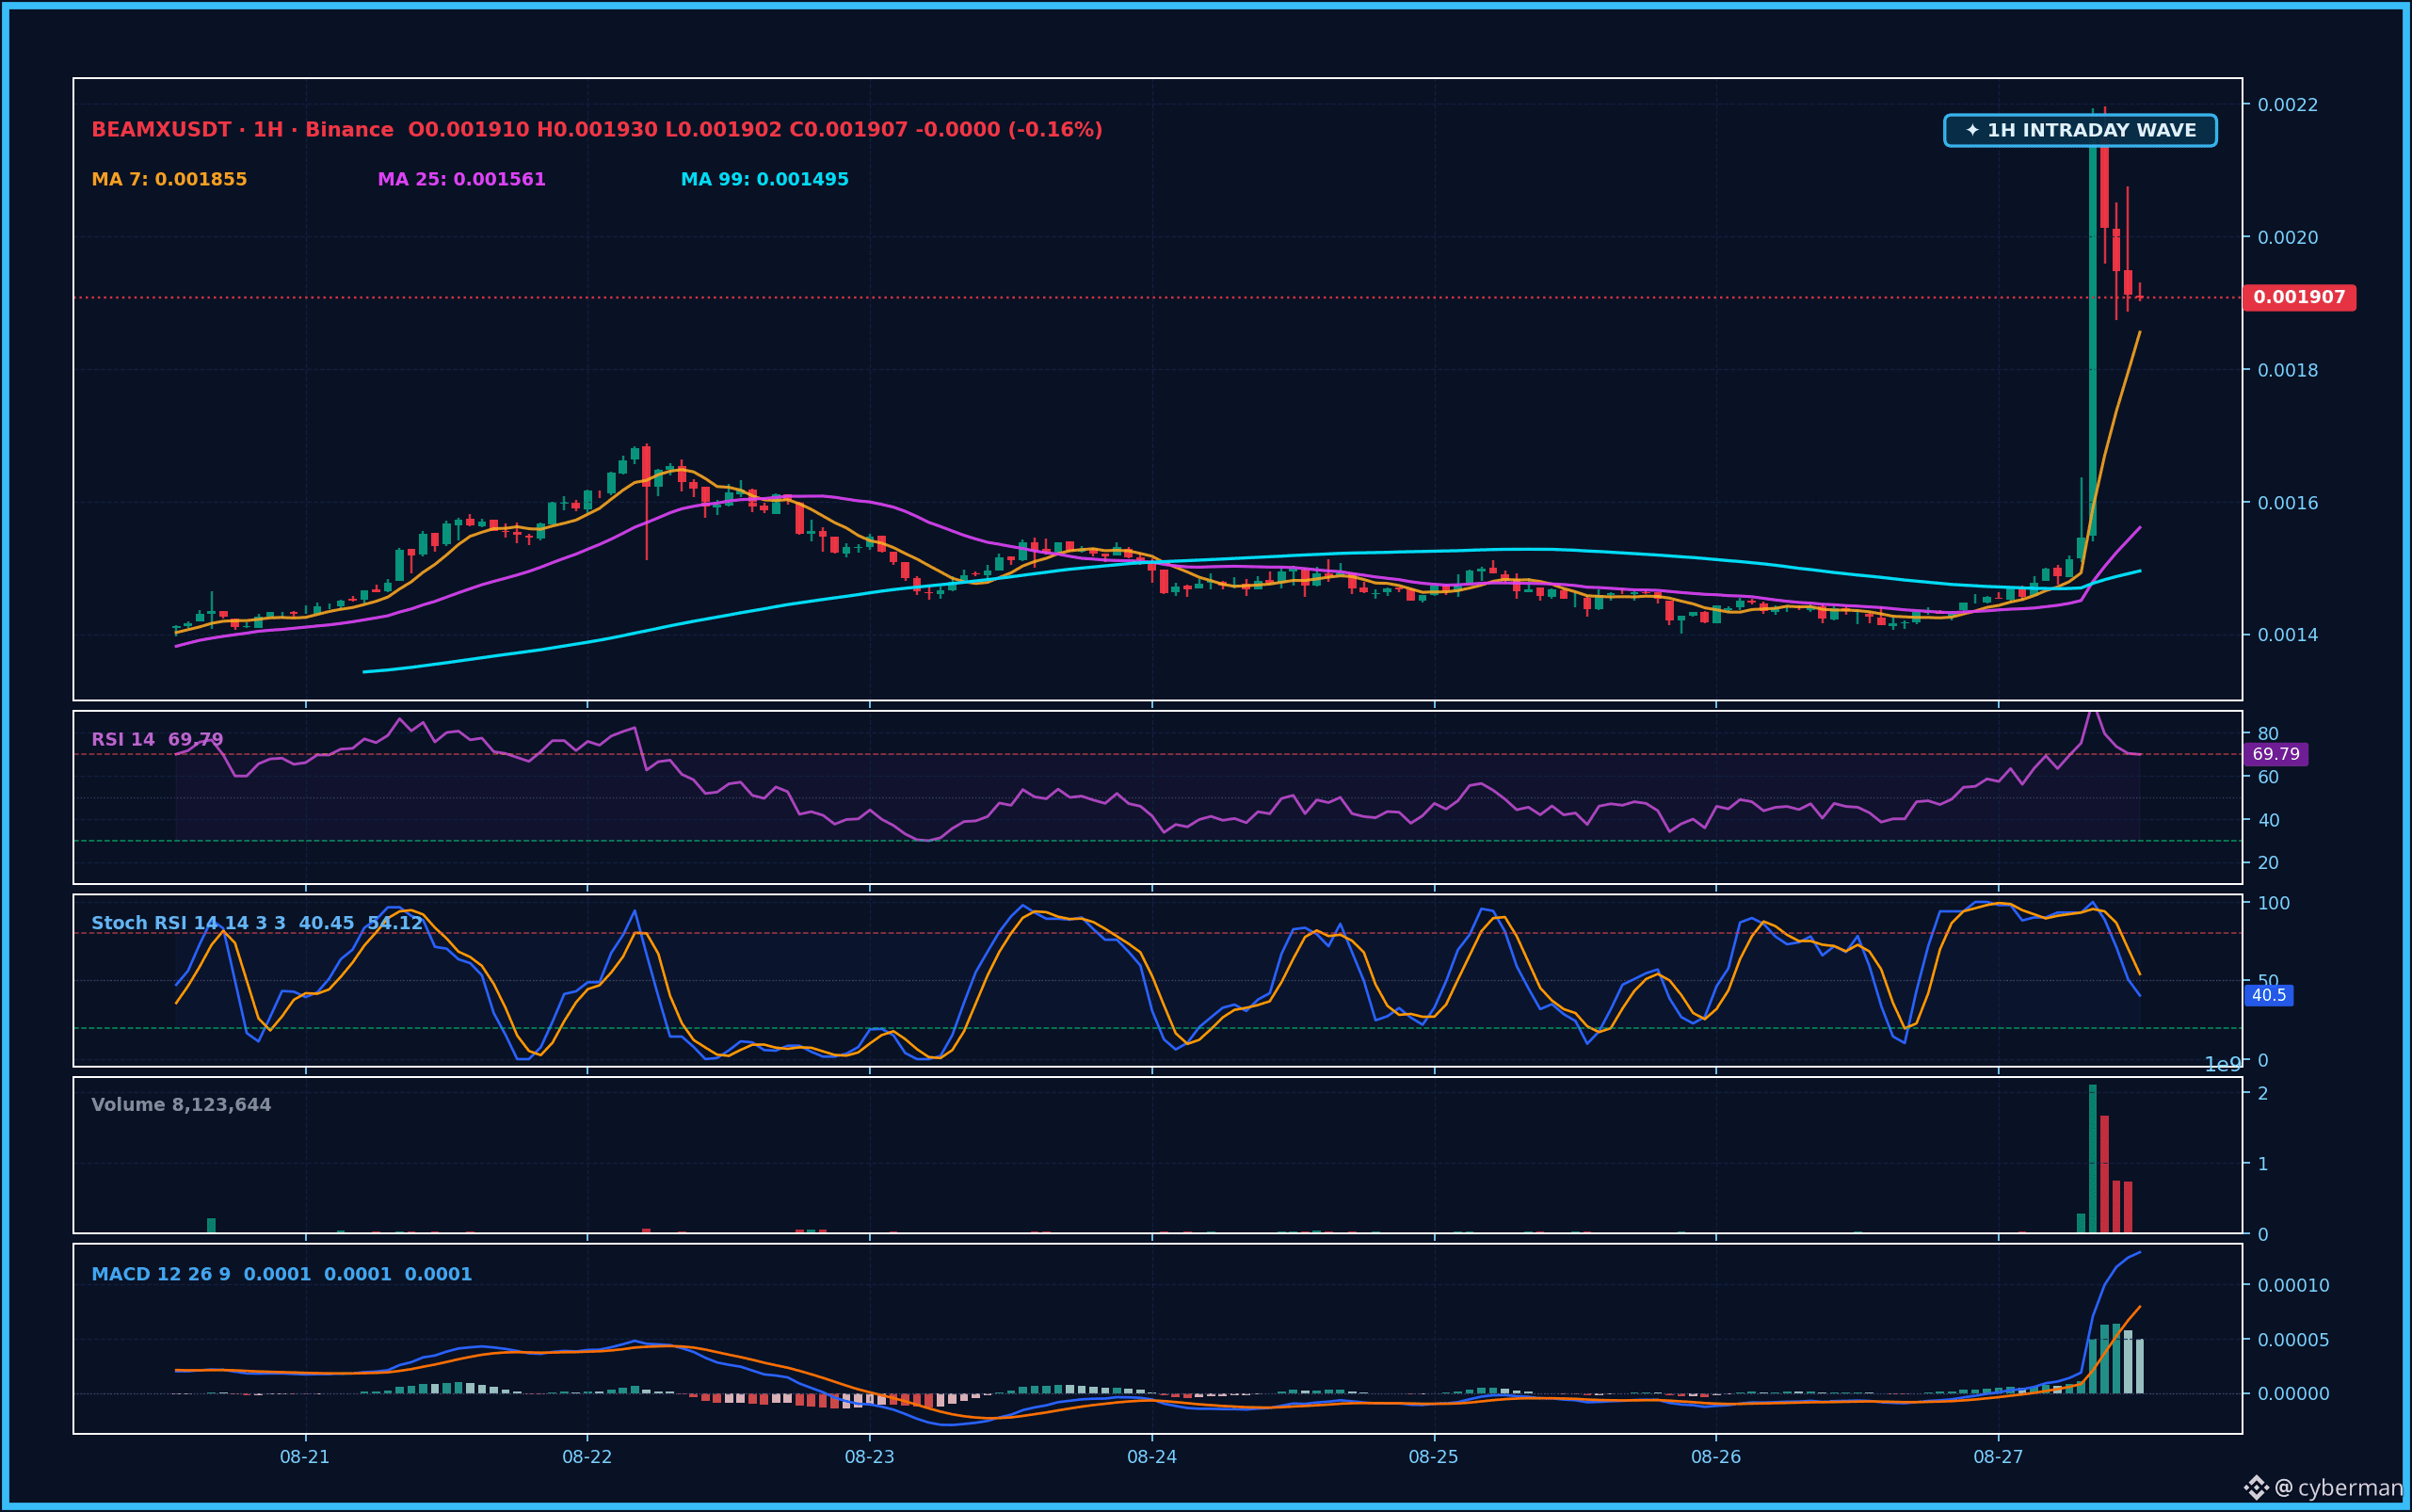This screenshot has width=2412, height=1512.
Task: Click the tallest red volume bar
Action: (2104, 1174)
